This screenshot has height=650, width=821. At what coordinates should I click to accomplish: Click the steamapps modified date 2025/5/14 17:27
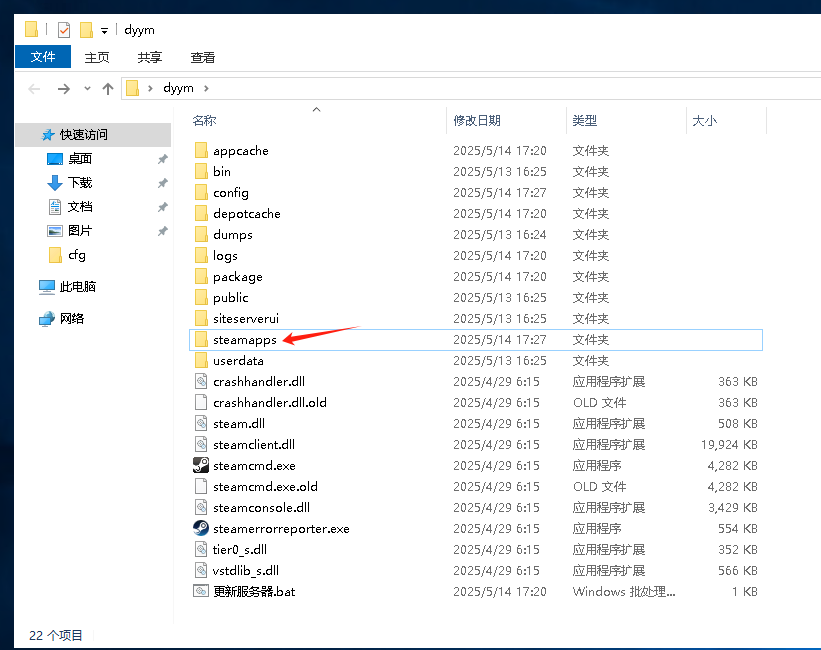click(500, 339)
